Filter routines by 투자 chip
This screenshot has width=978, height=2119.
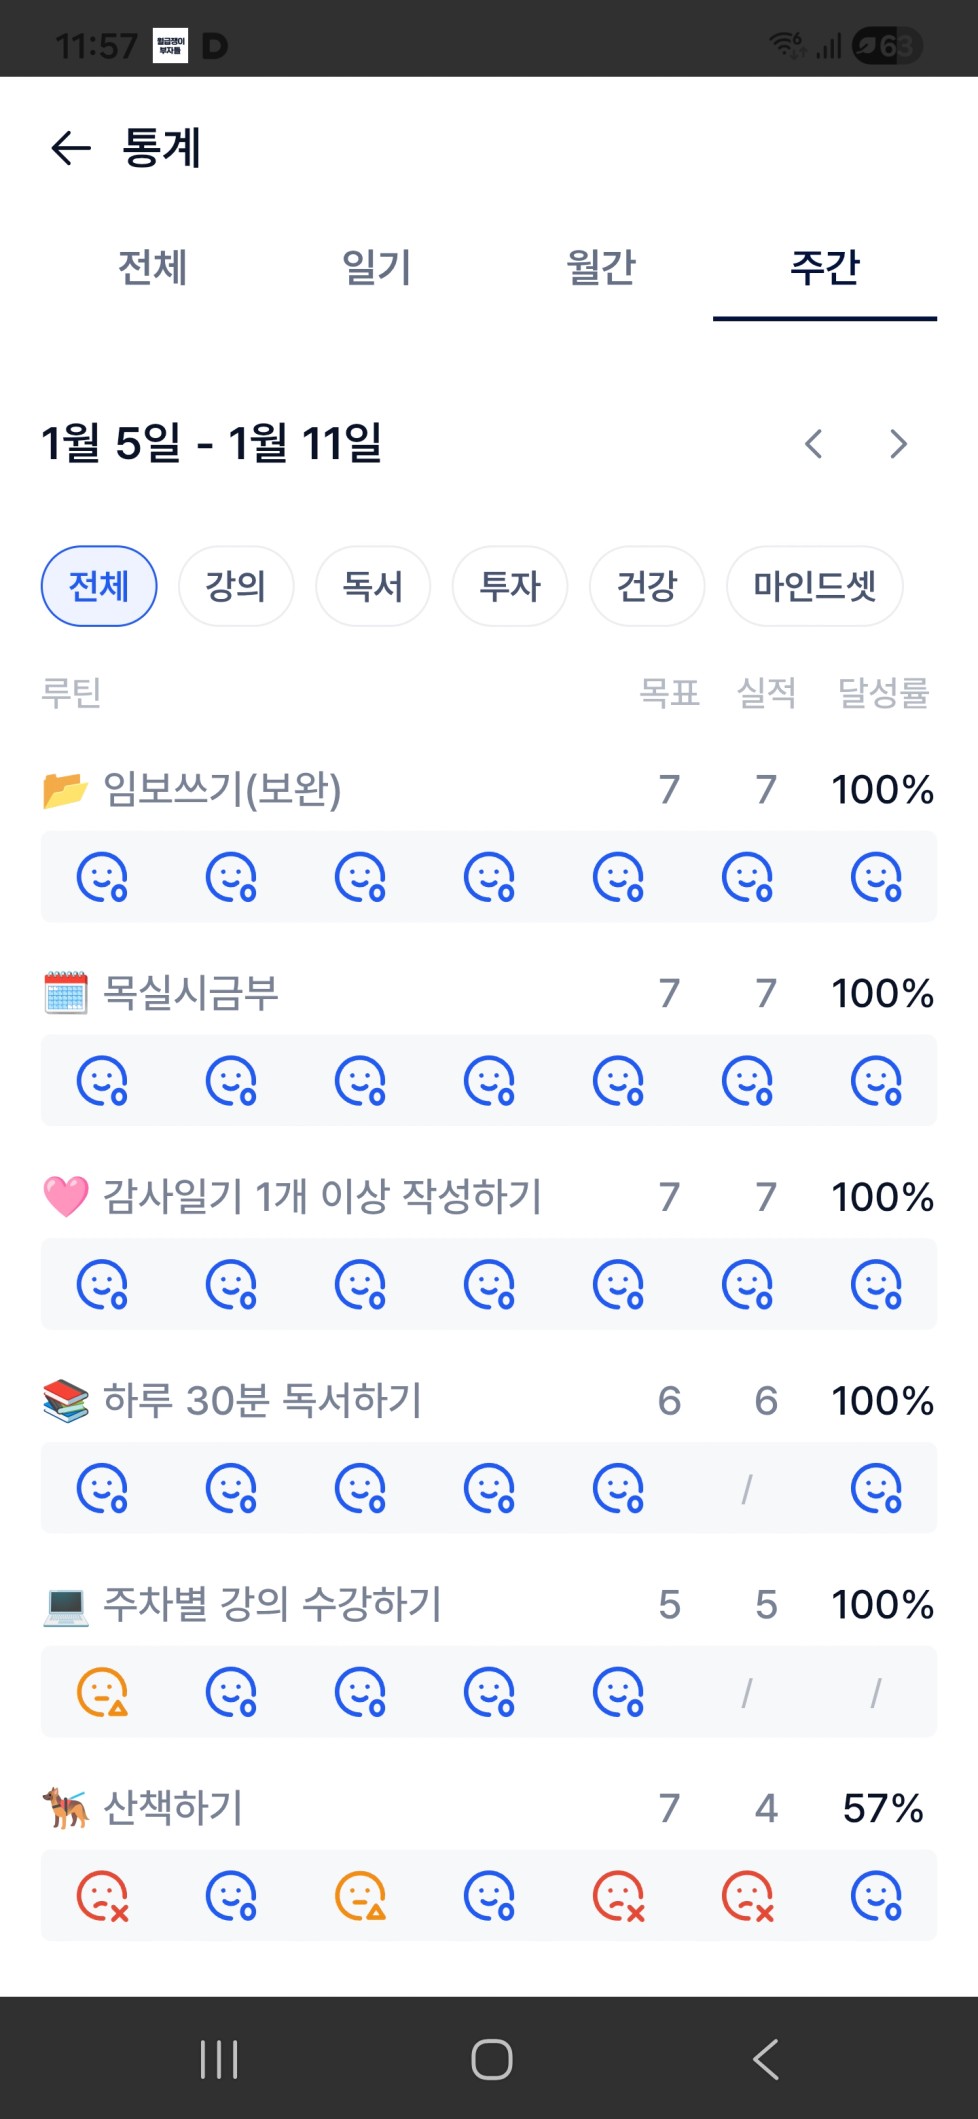[510, 586]
